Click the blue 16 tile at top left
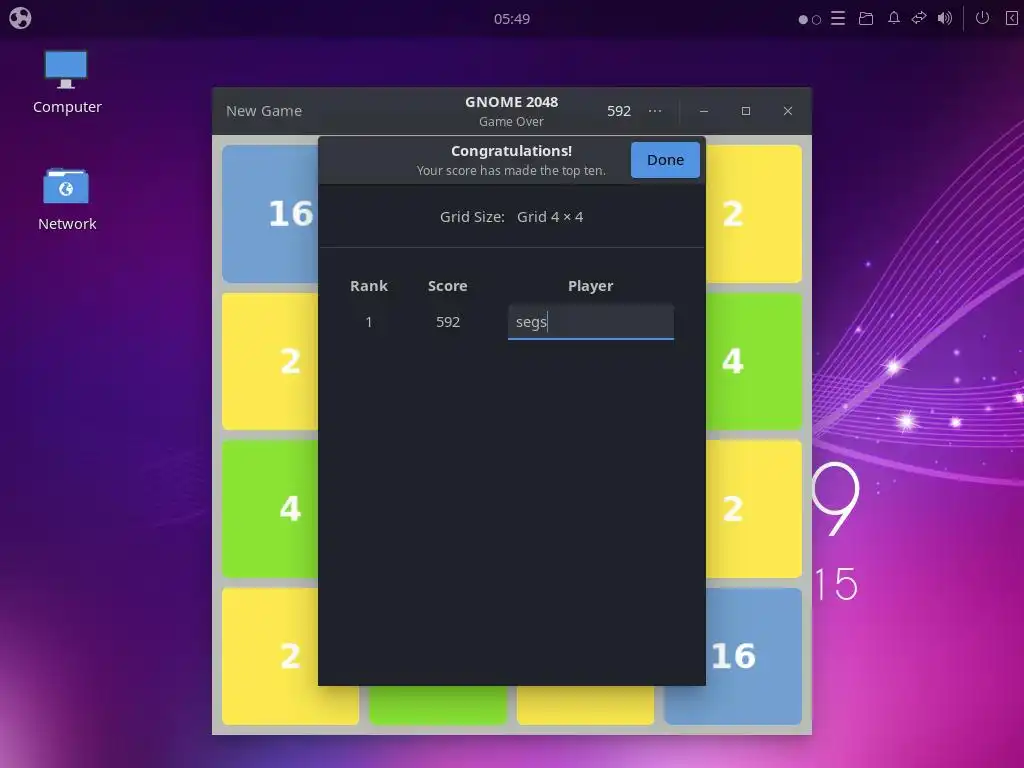Screen dimensions: 1024x768 pyautogui.click(x=270, y=214)
